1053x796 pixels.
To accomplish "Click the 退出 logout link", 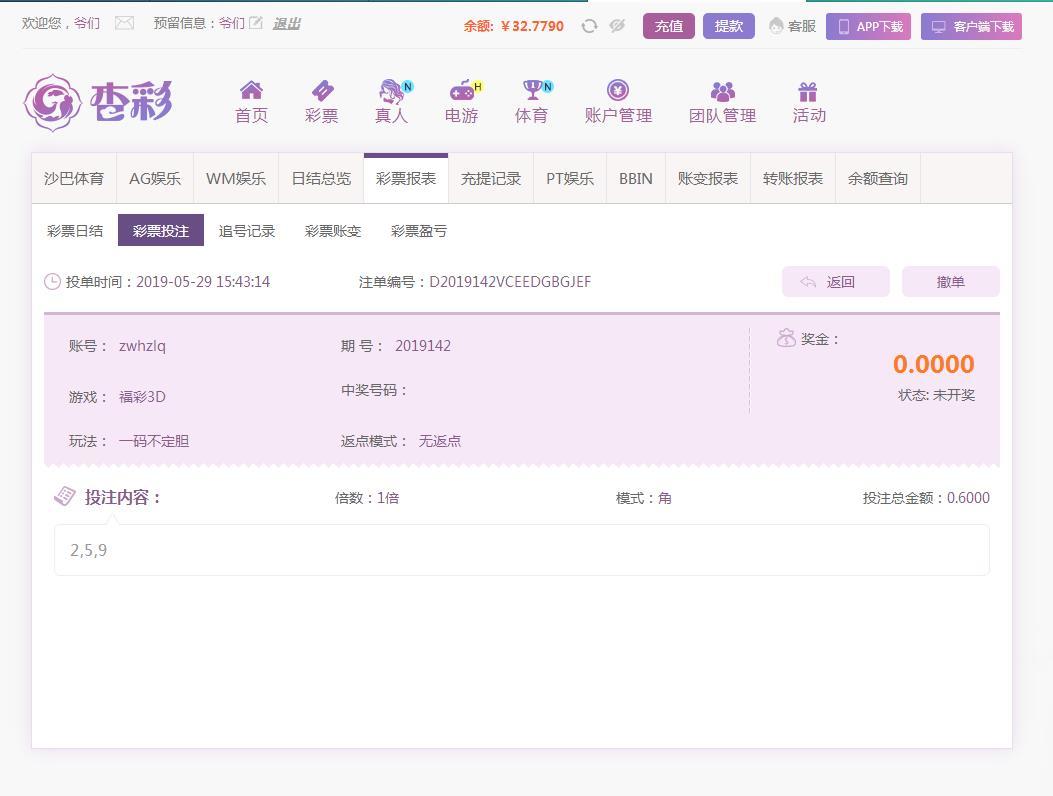I will pos(286,23).
